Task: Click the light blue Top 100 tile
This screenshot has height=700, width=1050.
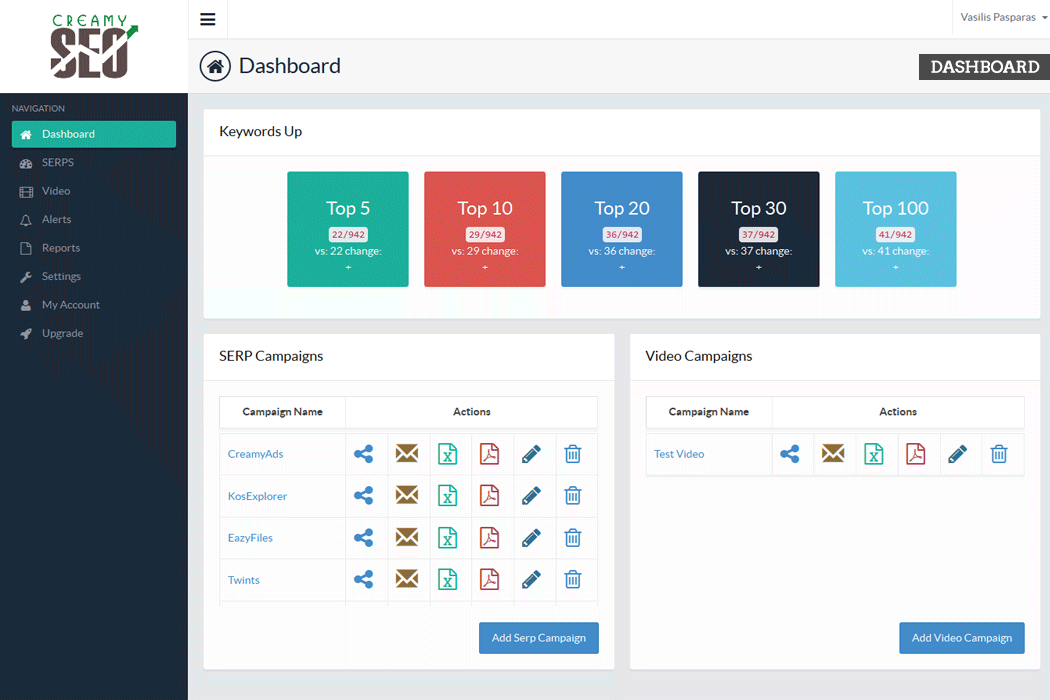Action: coord(895,229)
